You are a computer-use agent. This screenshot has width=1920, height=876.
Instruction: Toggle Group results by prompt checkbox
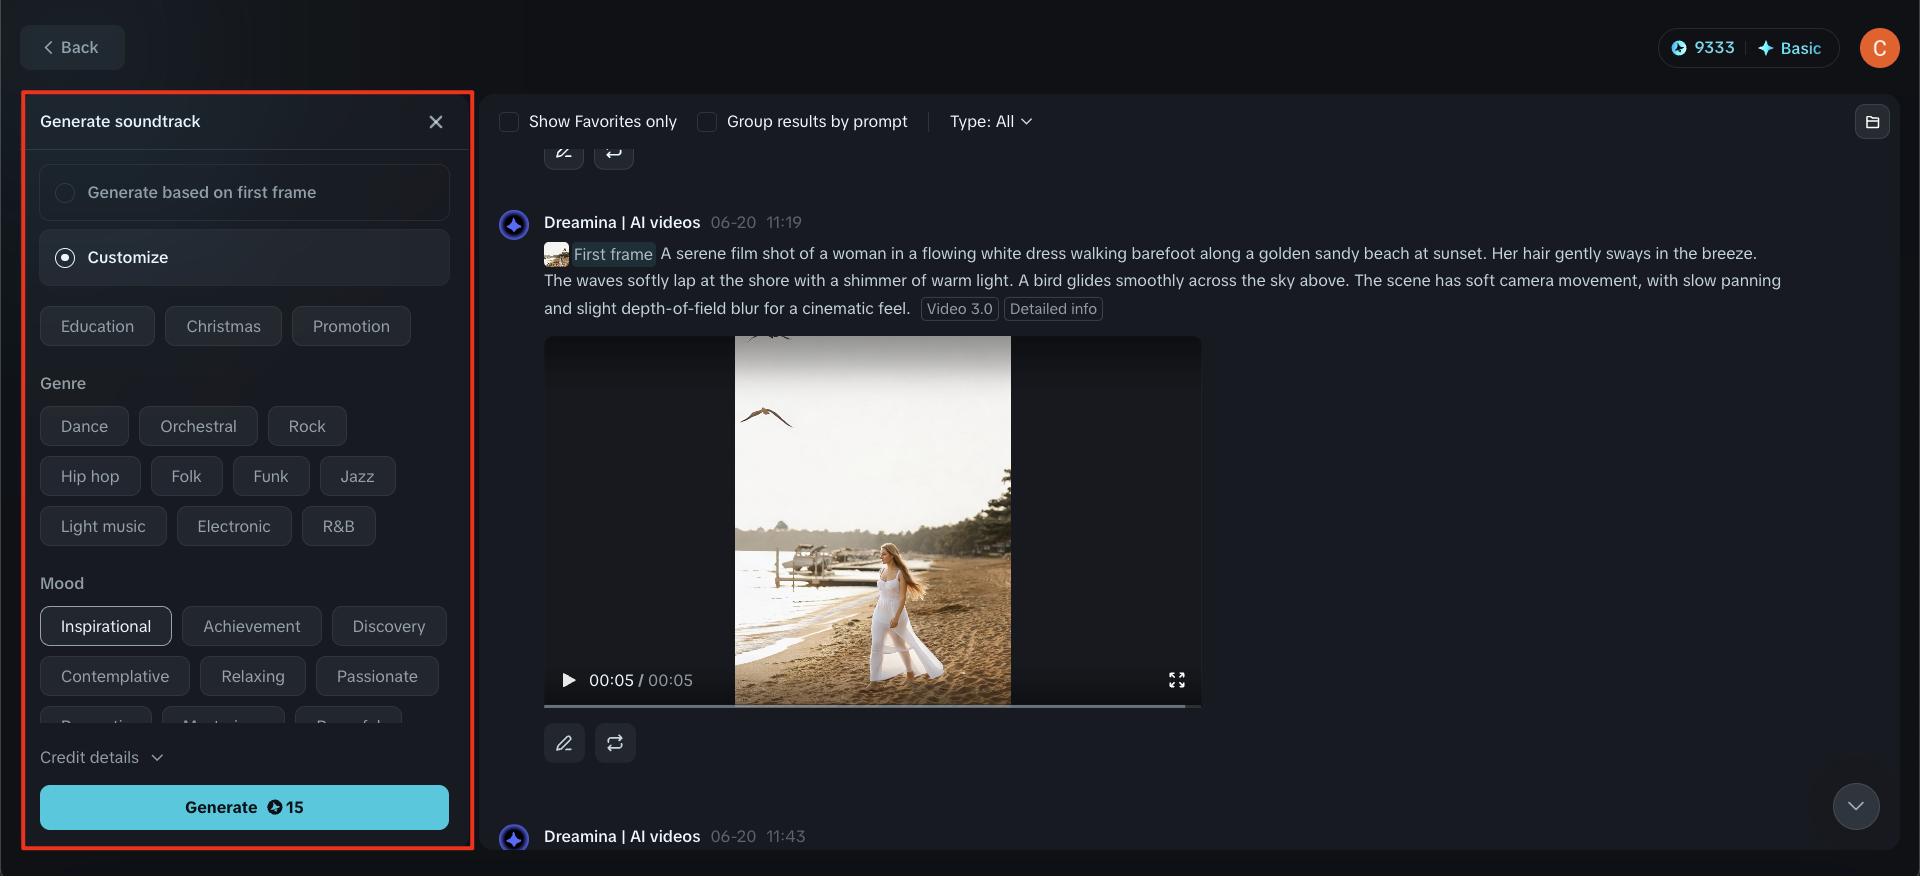(x=707, y=122)
